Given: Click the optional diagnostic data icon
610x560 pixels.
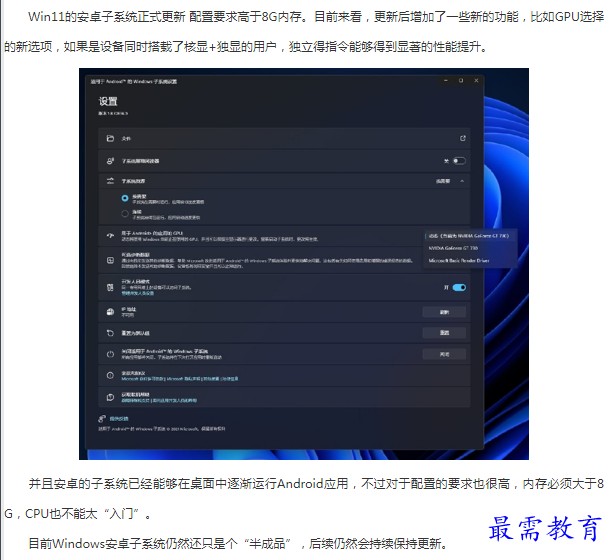Looking at the screenshot, I should [110, 260].
